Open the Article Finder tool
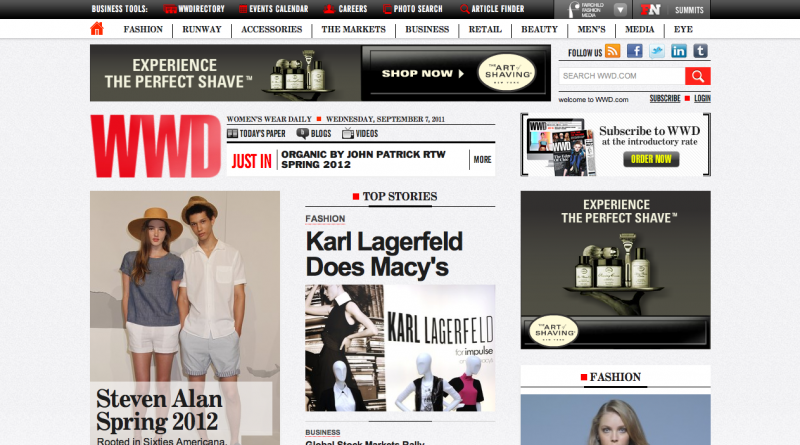Image resolution: width=800 pixels, height=445 pixels. (x=492, y=9)
